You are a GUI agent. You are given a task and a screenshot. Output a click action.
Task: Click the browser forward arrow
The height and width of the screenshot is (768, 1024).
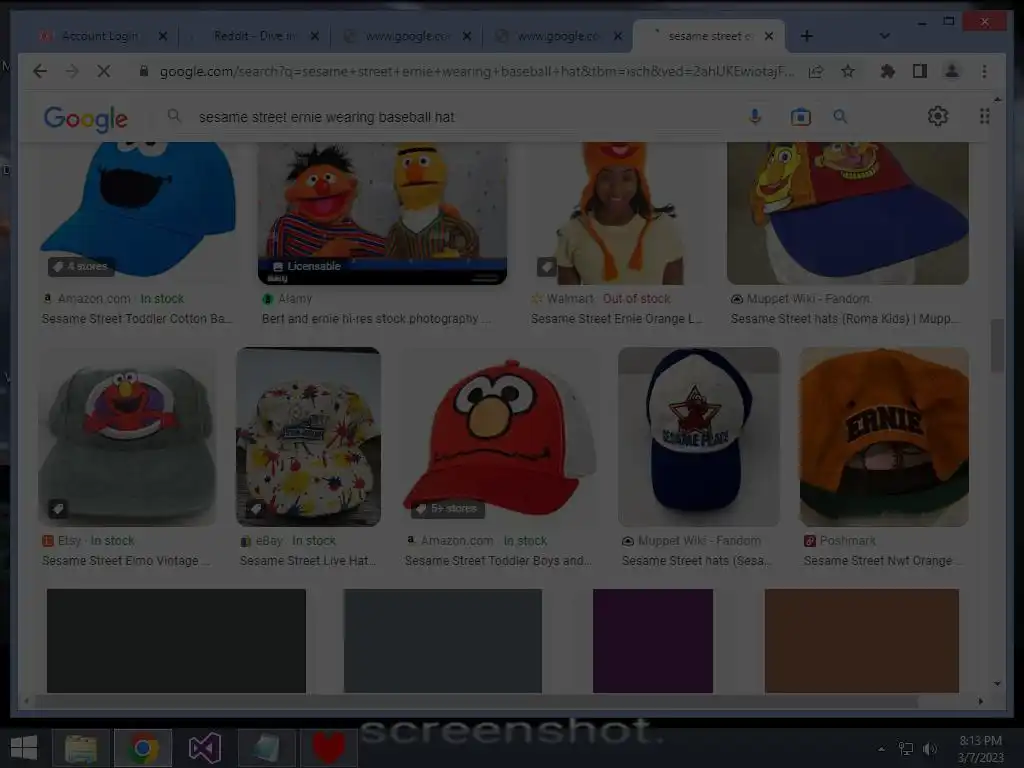[x=72, y=71]
